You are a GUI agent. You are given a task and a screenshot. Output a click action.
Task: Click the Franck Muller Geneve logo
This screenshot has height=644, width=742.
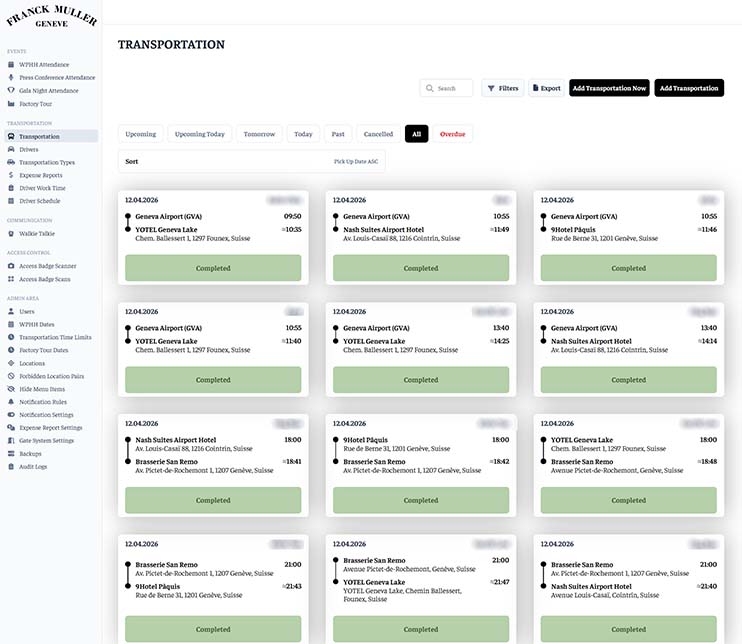tap(52, 17)
